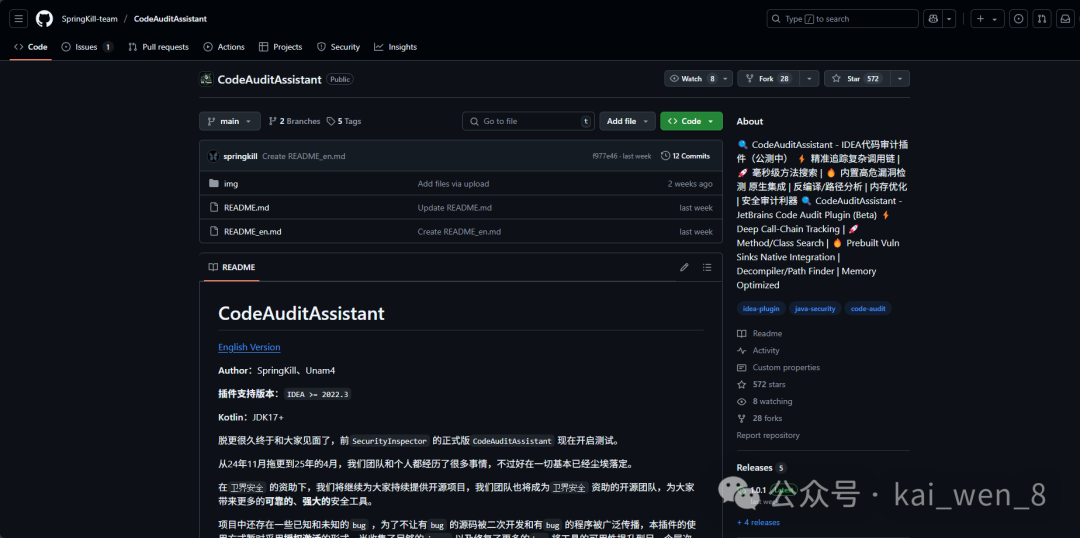Switch to the Pull requests tab

tap(158, 47)
